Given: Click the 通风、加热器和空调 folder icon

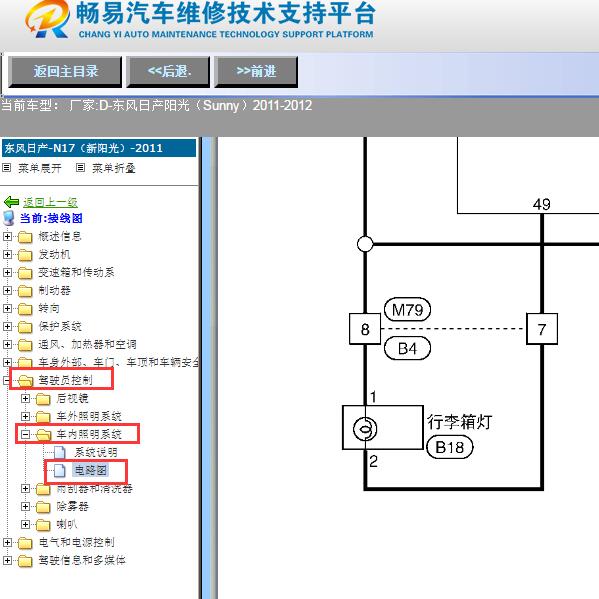Looking at the screenshot, I should [x=25, y=345].
